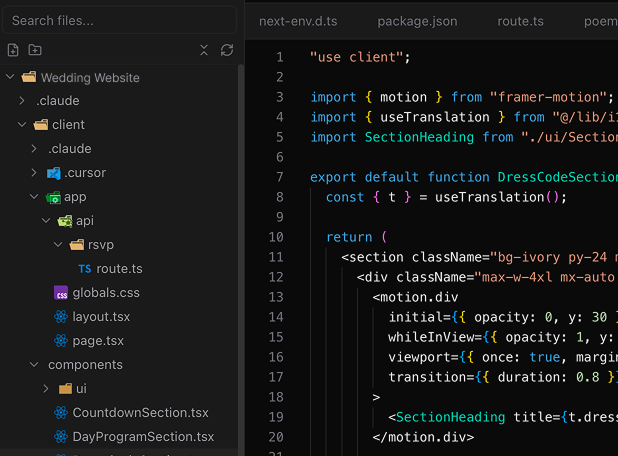Expand the .cursor folder chevron

34,173
